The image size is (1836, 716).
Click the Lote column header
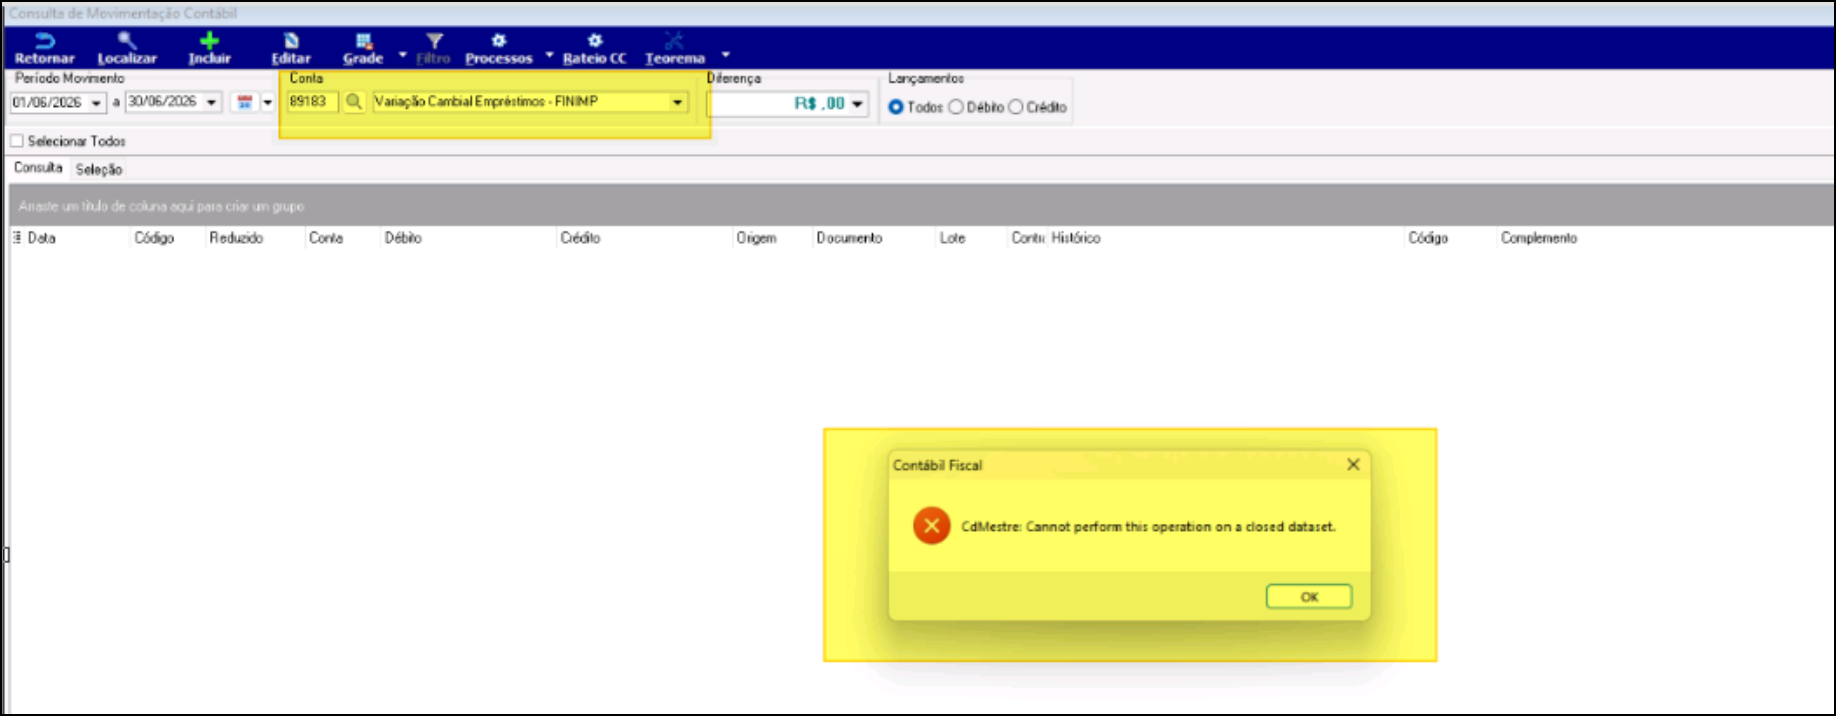tap(952, 238)
